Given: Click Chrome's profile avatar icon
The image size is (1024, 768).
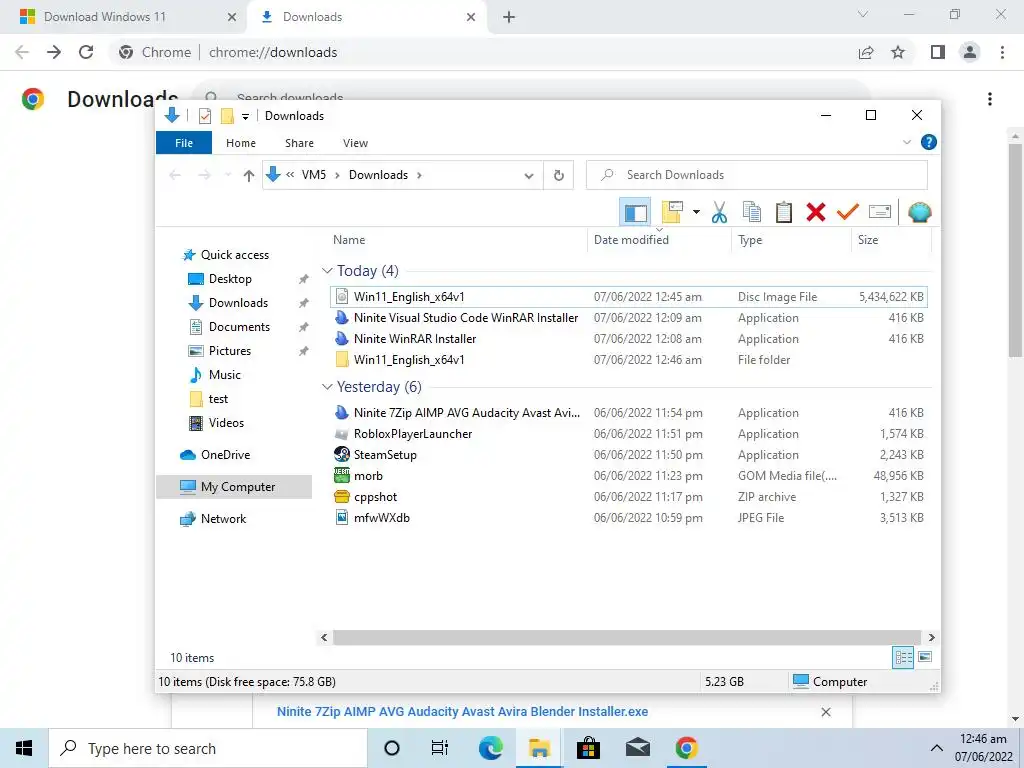Looking at the screenshot, I should pos(970,52).
